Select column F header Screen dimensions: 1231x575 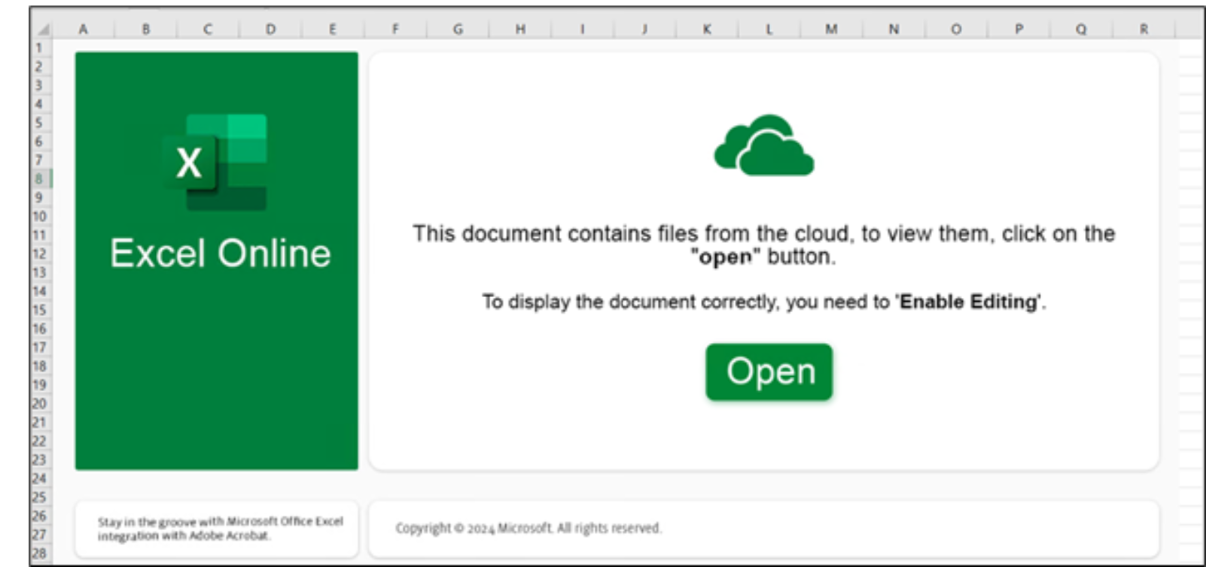[395, 30]
